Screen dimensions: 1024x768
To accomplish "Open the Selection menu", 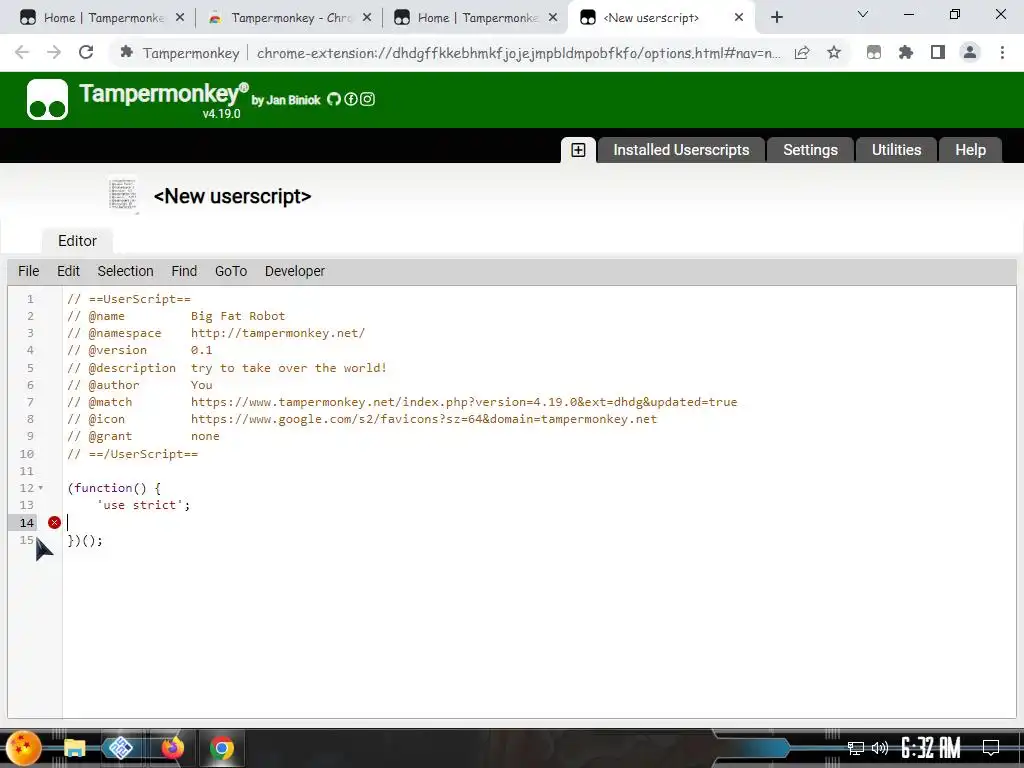I will 125,271.
